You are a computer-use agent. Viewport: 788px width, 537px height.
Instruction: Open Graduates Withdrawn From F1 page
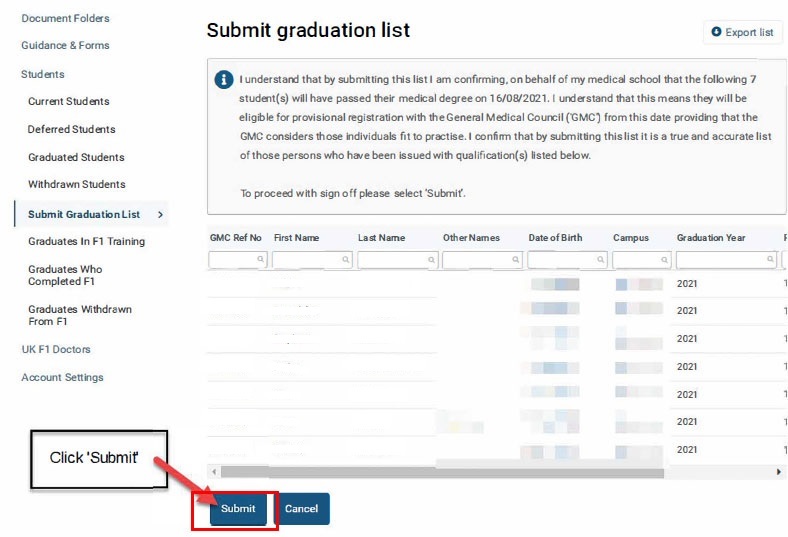coord(80,315)
